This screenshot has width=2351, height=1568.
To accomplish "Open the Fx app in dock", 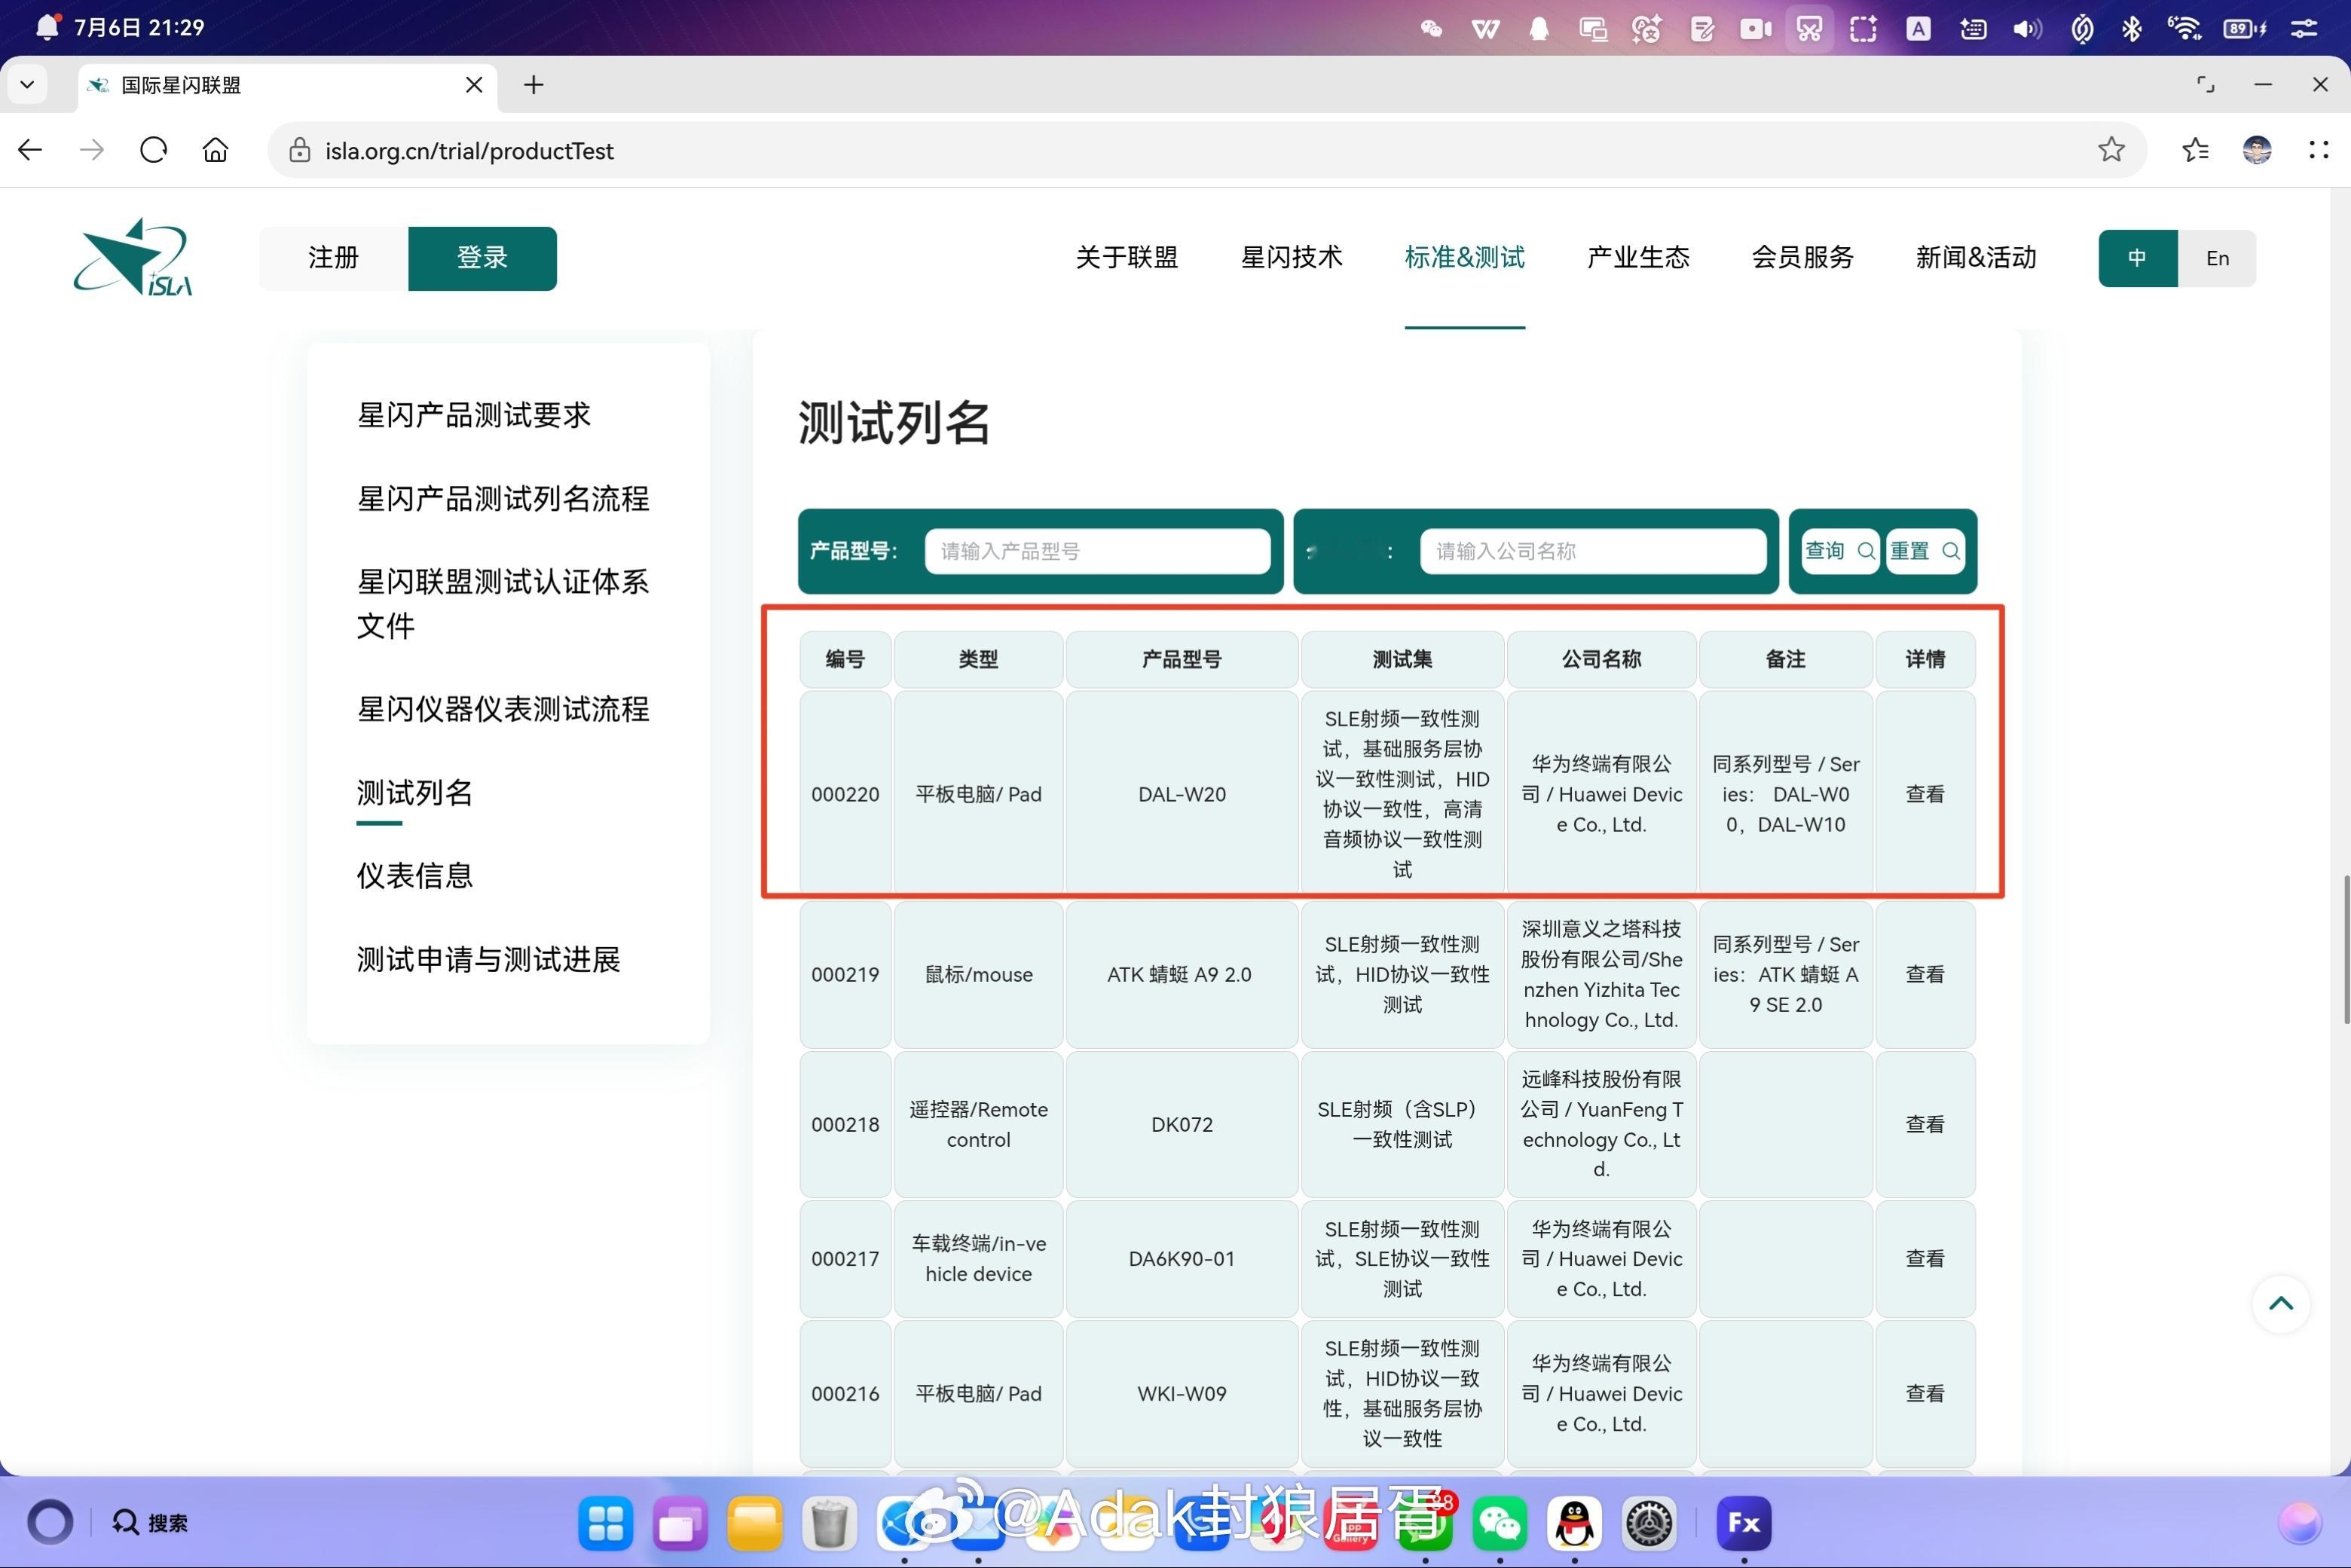I will pyautogui.click(x=1743, y=1524).
